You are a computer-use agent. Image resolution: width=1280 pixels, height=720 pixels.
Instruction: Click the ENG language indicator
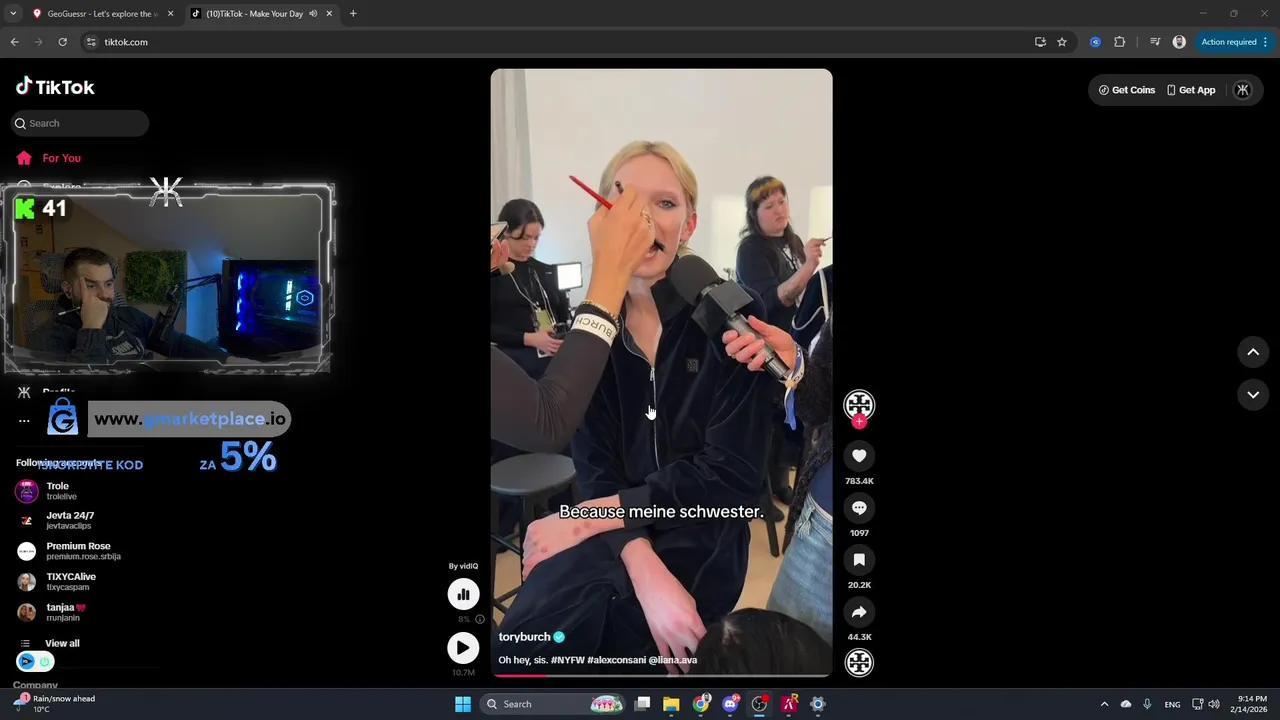[1172, 704]
